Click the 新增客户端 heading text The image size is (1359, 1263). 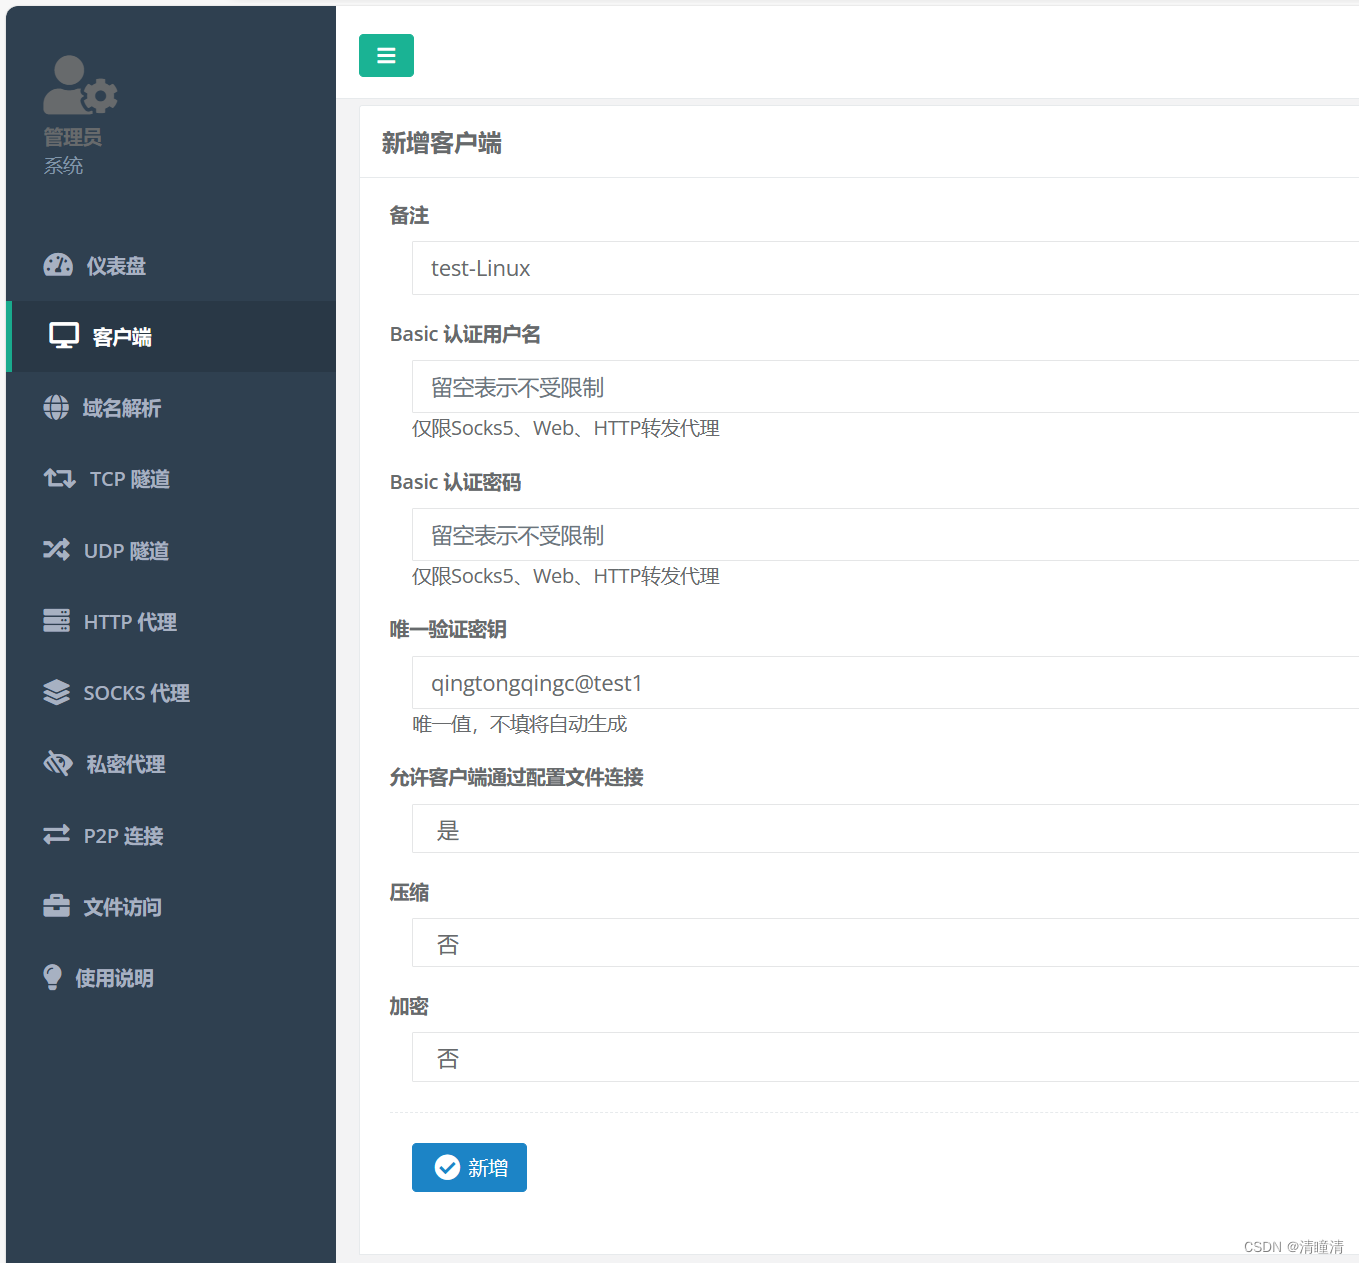coord(441,143)
